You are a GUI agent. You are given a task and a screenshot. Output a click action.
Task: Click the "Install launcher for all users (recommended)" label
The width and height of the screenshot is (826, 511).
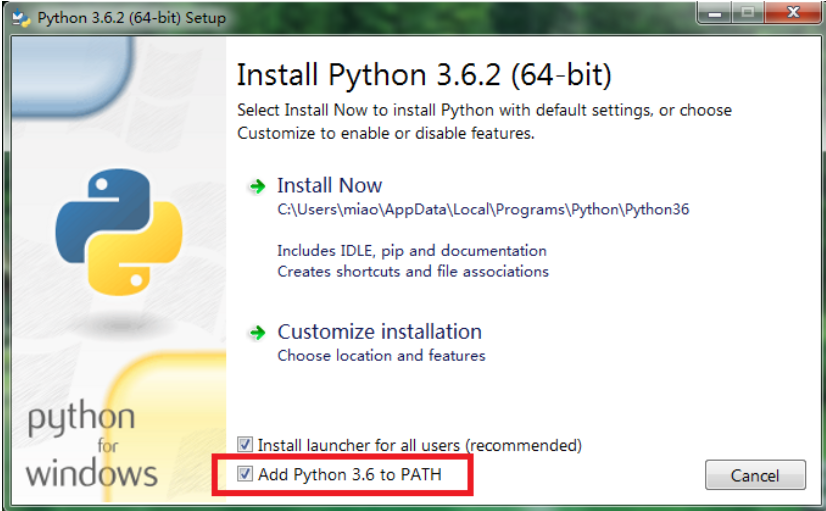click(x=419, y=445)
